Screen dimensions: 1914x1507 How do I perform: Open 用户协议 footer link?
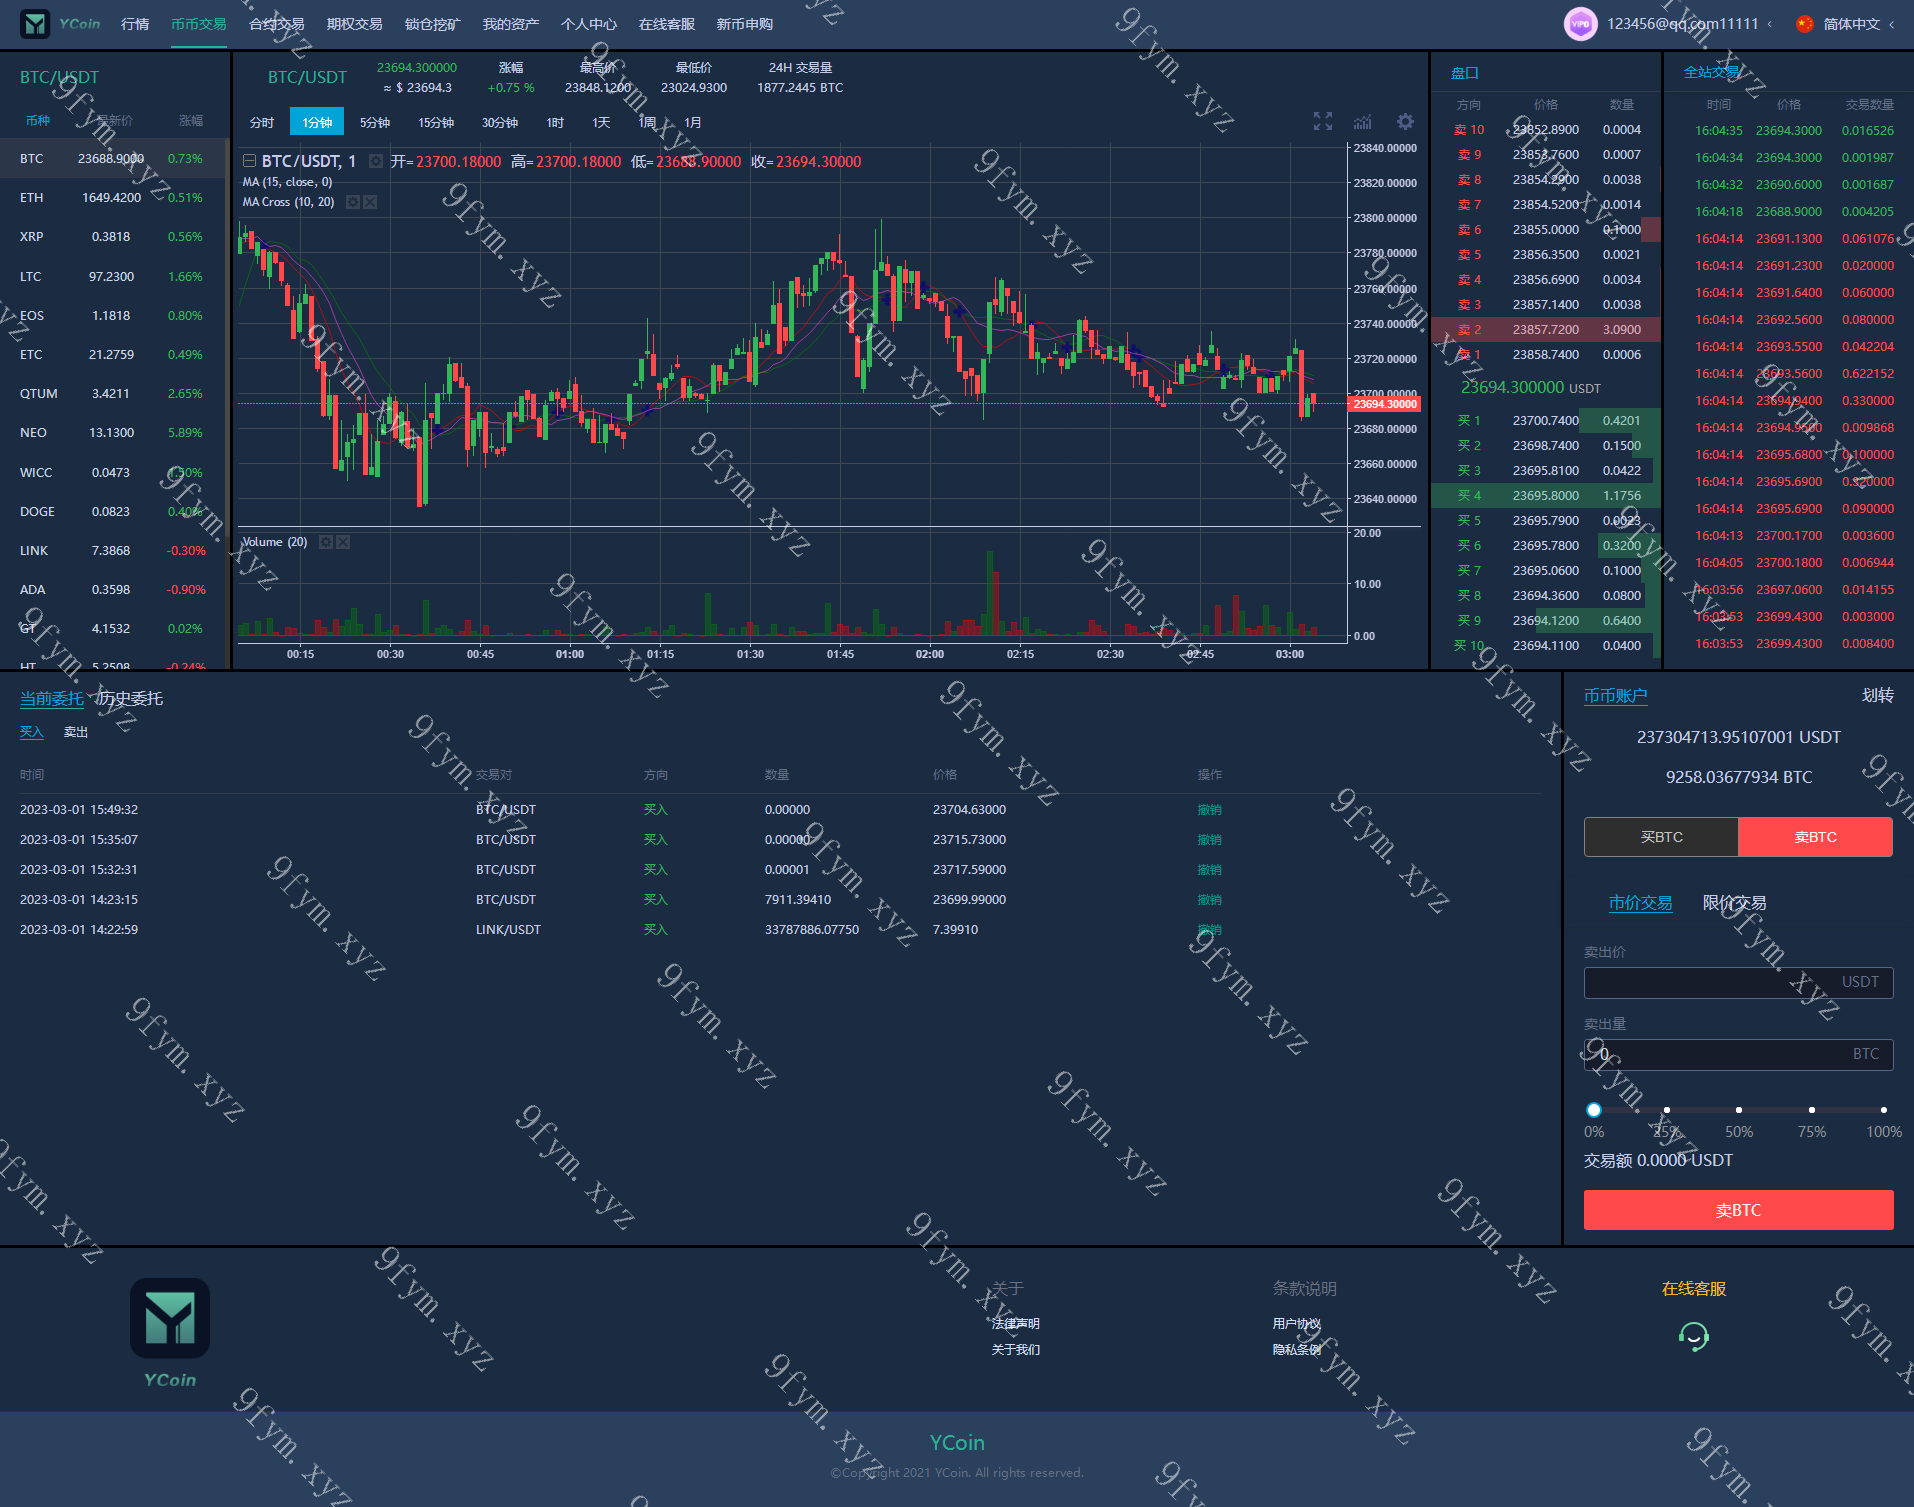pos(1296,1323)
